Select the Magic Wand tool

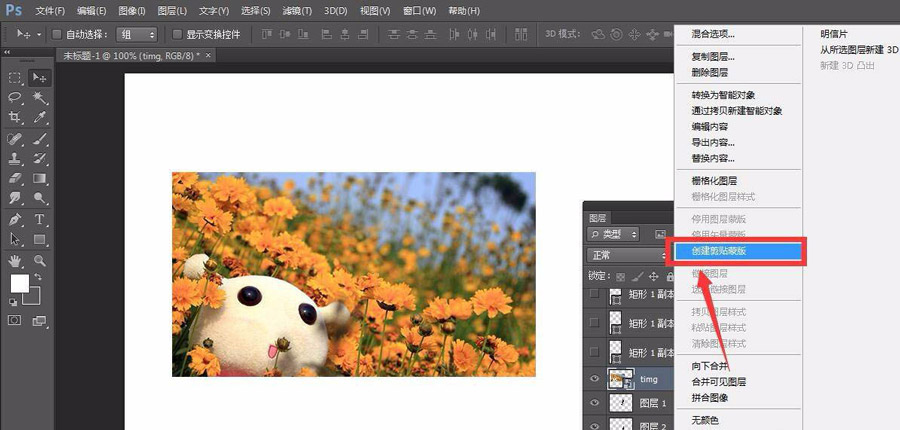(39, 98)
